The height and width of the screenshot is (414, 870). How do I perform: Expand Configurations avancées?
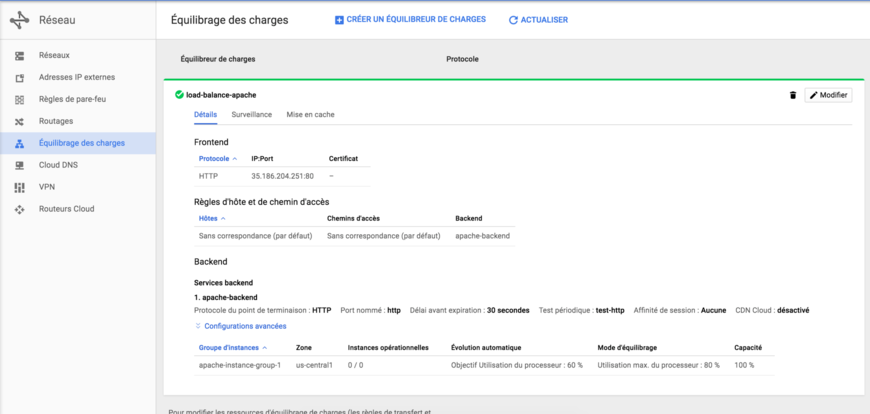click(240, 326)
